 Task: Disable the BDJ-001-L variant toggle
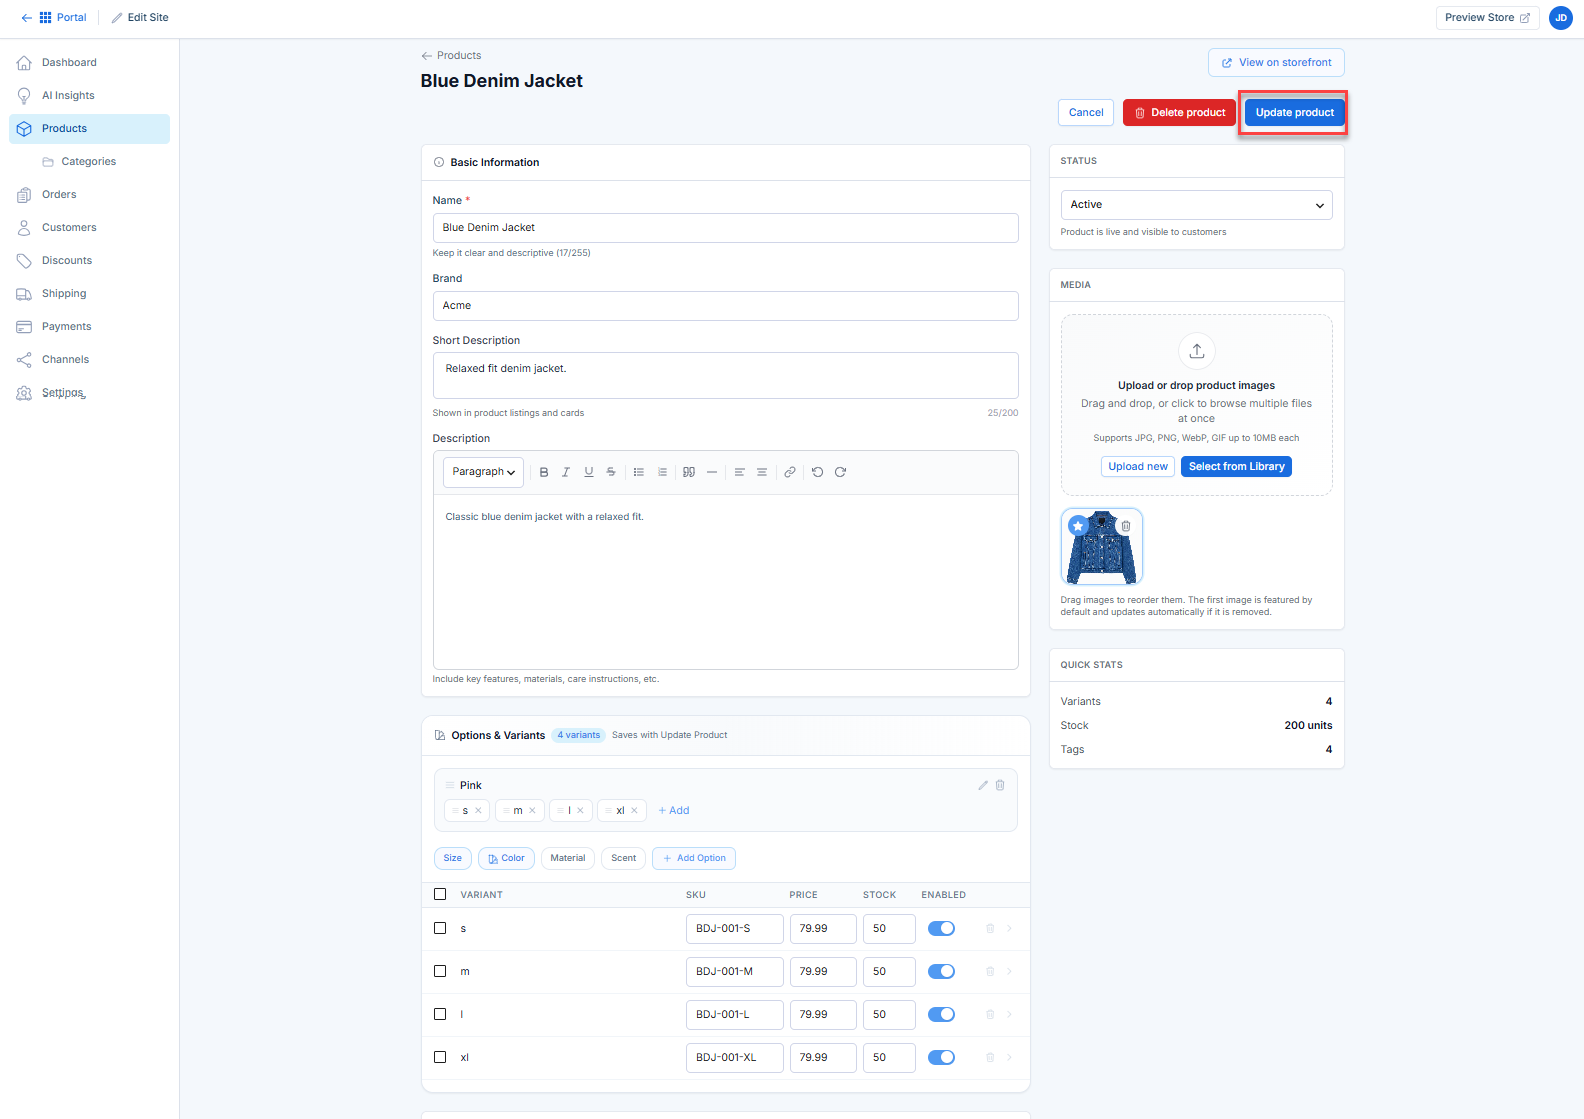[941, 1015]
